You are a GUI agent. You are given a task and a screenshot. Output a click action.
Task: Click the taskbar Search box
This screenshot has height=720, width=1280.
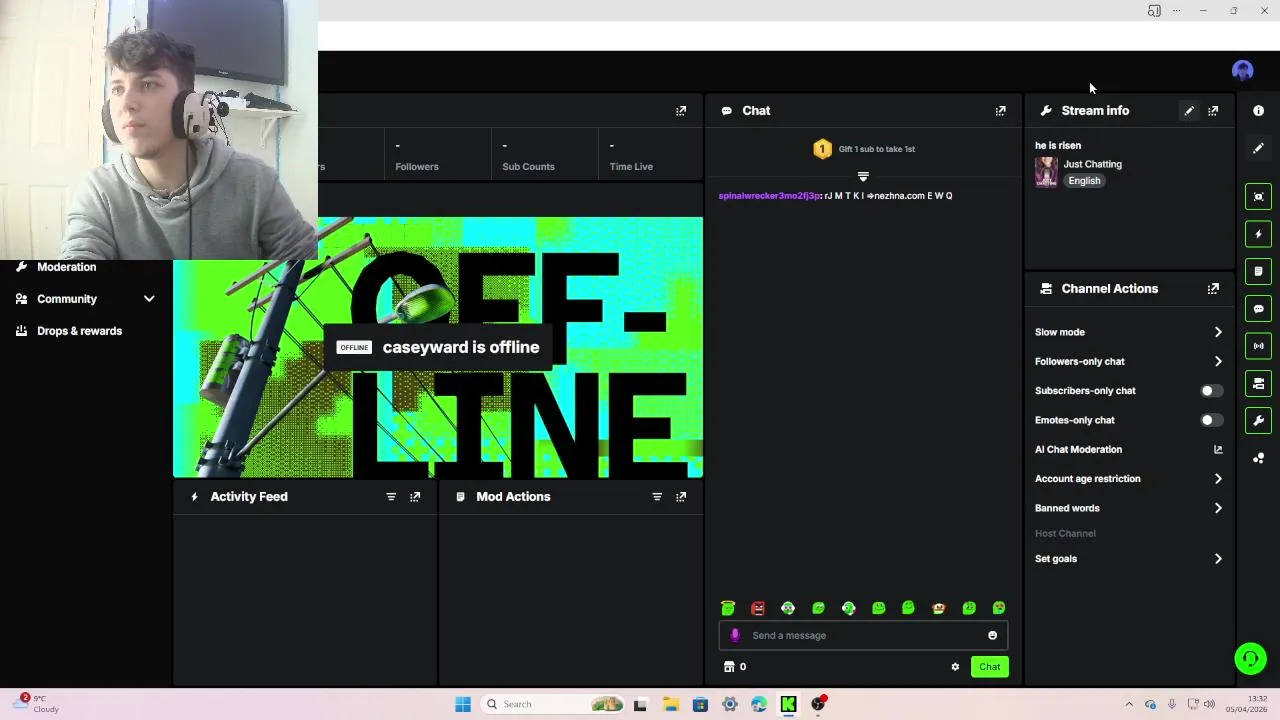pyautogui.click(x=553, y=704)
